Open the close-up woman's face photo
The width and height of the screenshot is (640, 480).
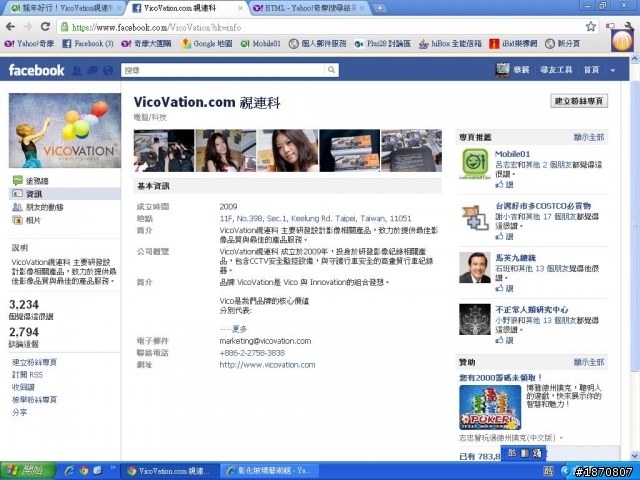(x=288, y=151)
